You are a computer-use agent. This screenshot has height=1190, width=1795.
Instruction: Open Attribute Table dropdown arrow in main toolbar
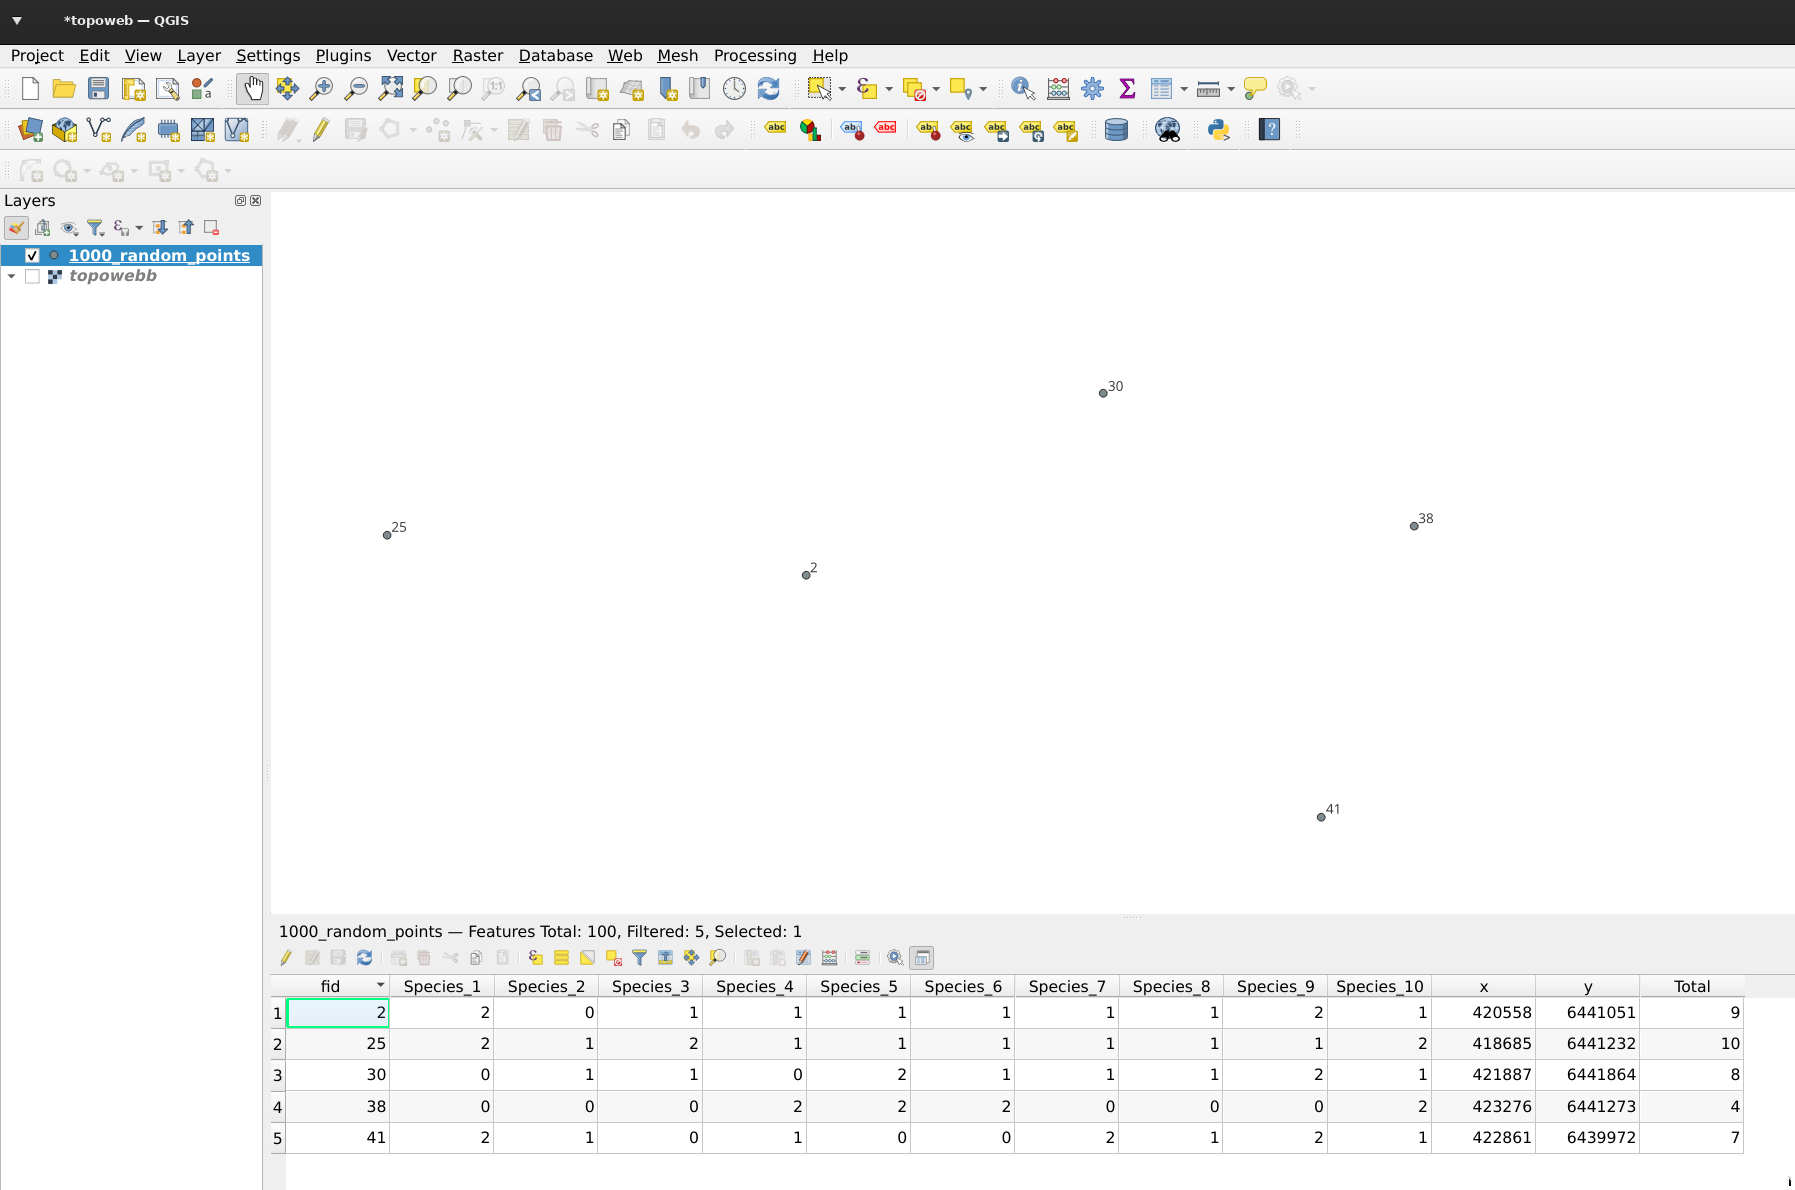pos(1184,89)
